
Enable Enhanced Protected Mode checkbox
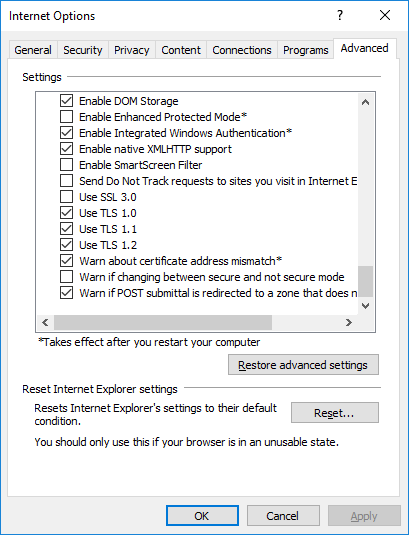pyautogui.click(x=66, y=117)
